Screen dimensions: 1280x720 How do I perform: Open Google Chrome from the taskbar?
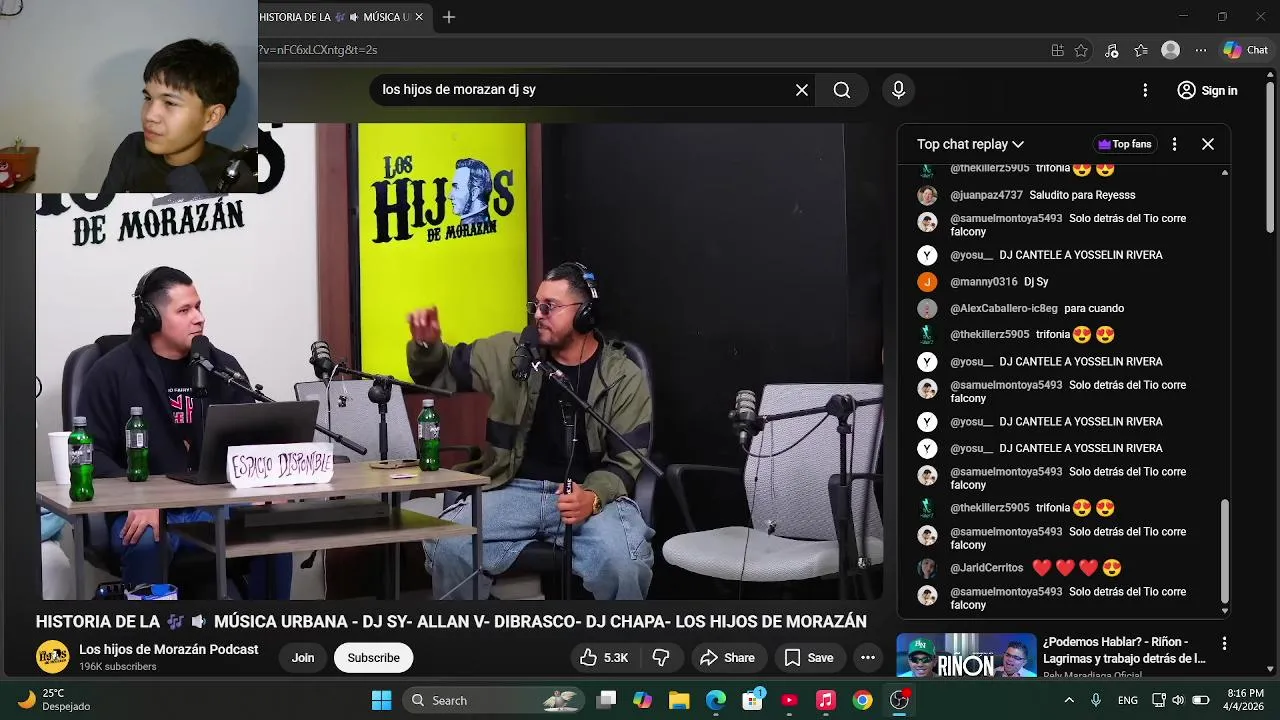click(x=862, y=700)
